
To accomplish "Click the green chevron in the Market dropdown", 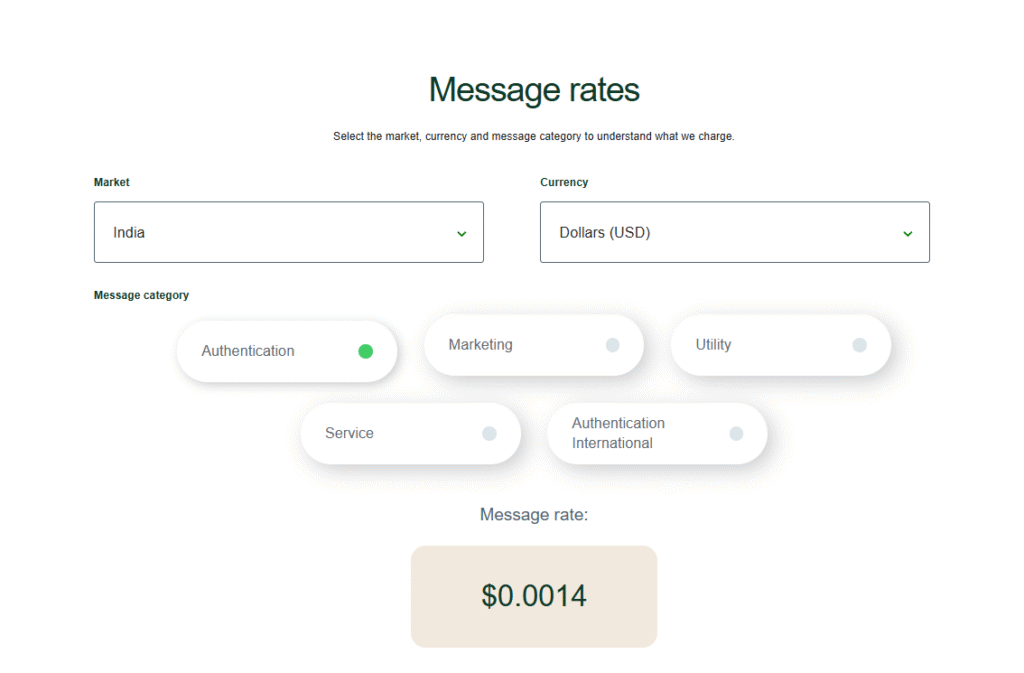I will click(x=462, y=233).
